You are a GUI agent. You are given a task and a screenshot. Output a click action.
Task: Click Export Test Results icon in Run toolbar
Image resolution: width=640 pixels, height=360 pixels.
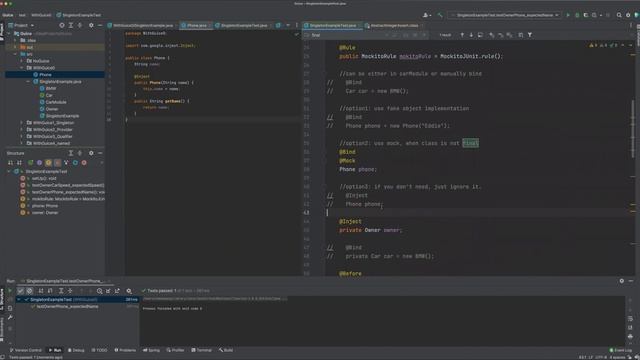click(117, 291)
